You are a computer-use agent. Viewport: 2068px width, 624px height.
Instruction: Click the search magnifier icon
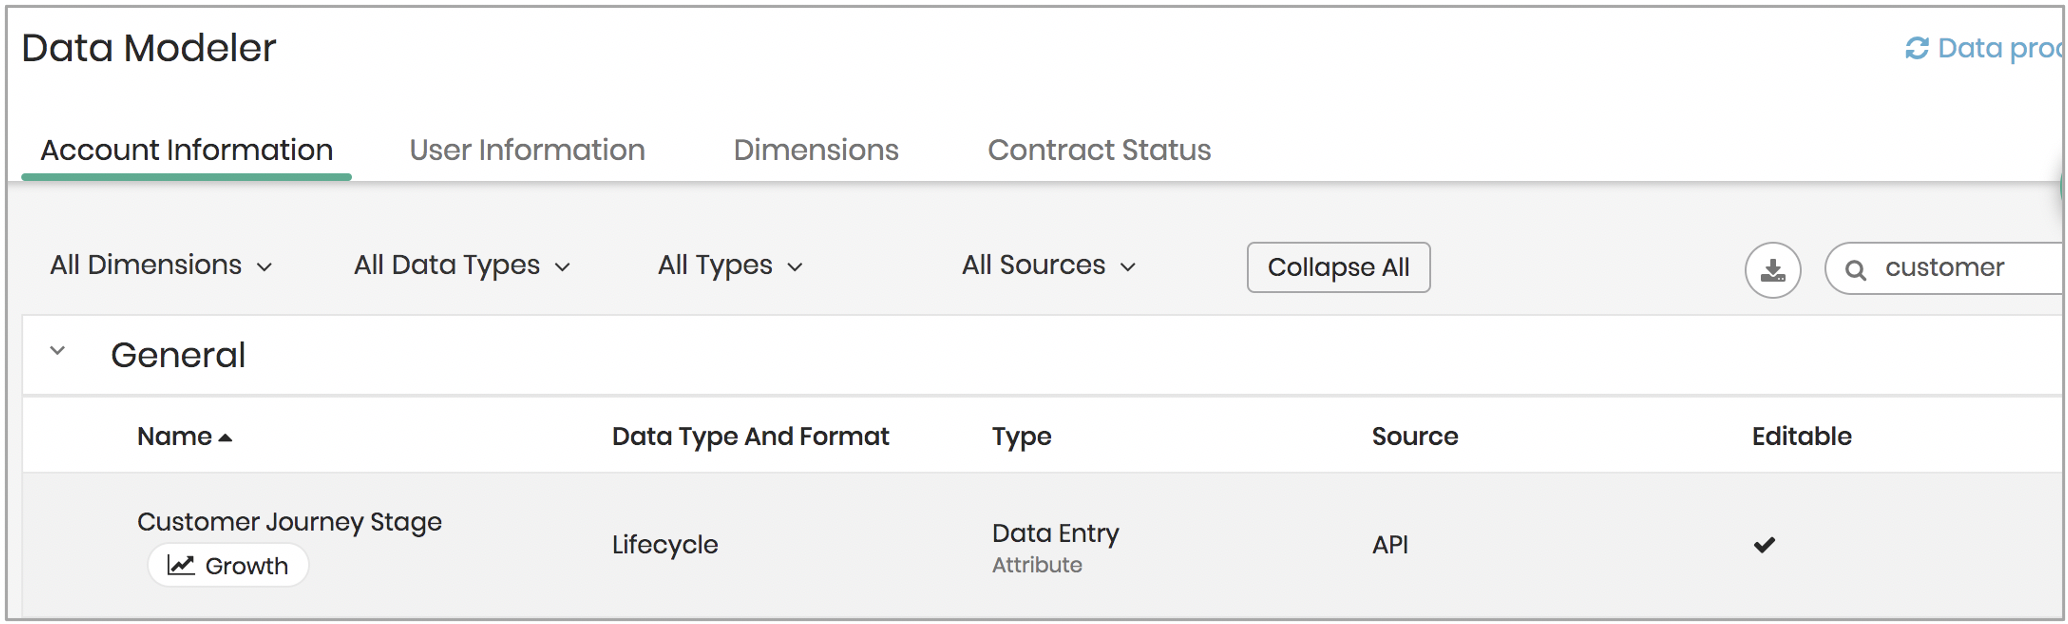pyautogui.click(x=1855, y=269)
